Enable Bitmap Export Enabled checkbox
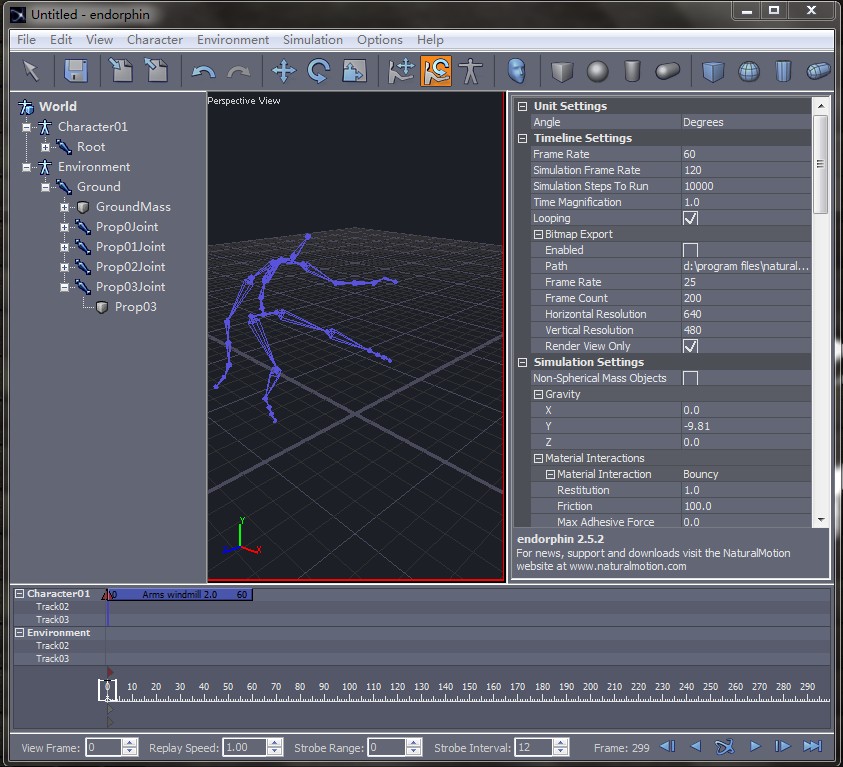Viewport: 843px width, 767px height. [x=690, y=250]
